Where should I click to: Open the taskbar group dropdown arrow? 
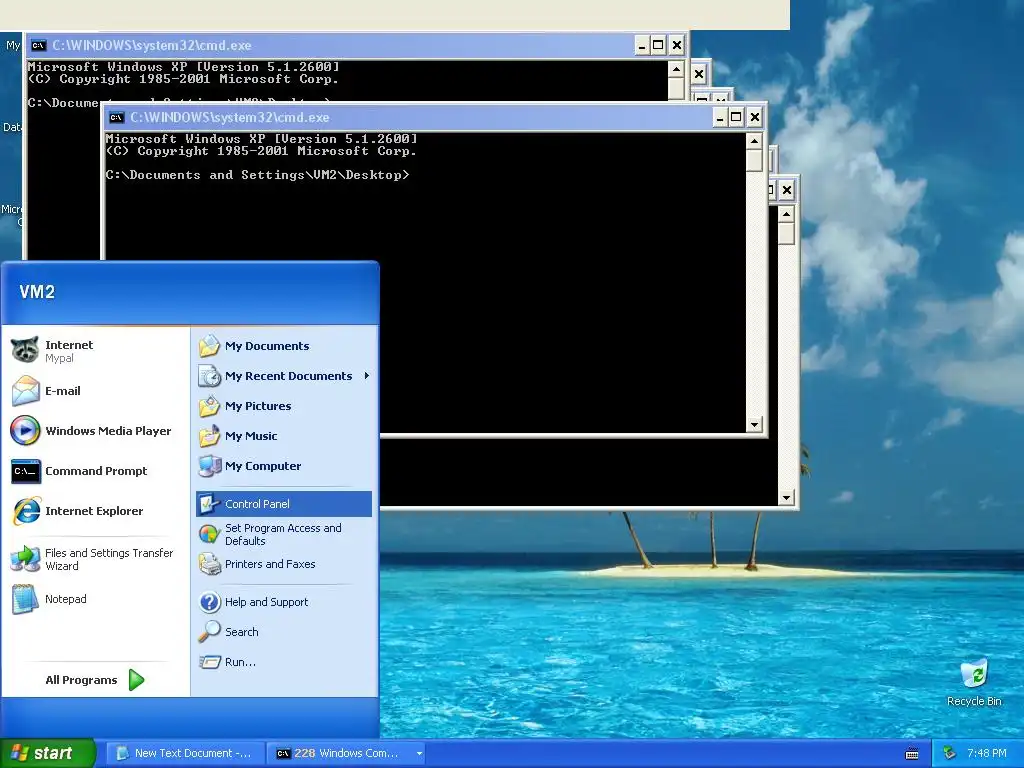[x=419, y=754]
